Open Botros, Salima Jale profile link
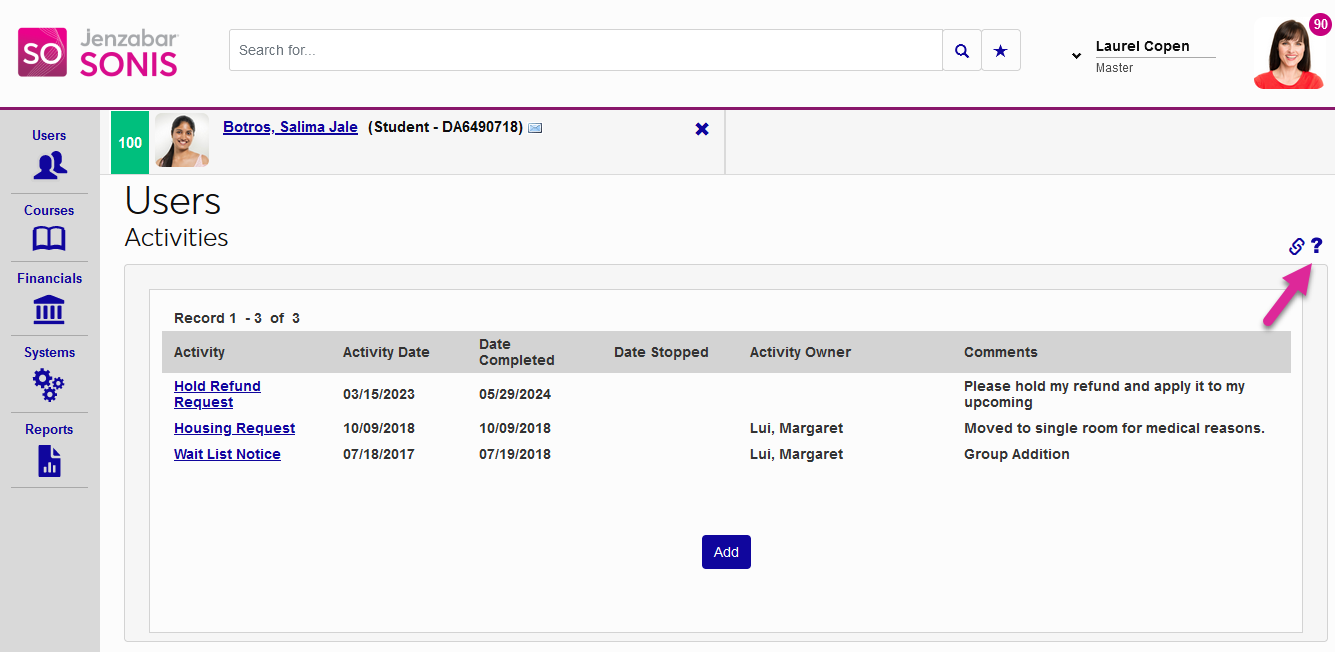1335x652 pixels. click(x=290, y=127)
